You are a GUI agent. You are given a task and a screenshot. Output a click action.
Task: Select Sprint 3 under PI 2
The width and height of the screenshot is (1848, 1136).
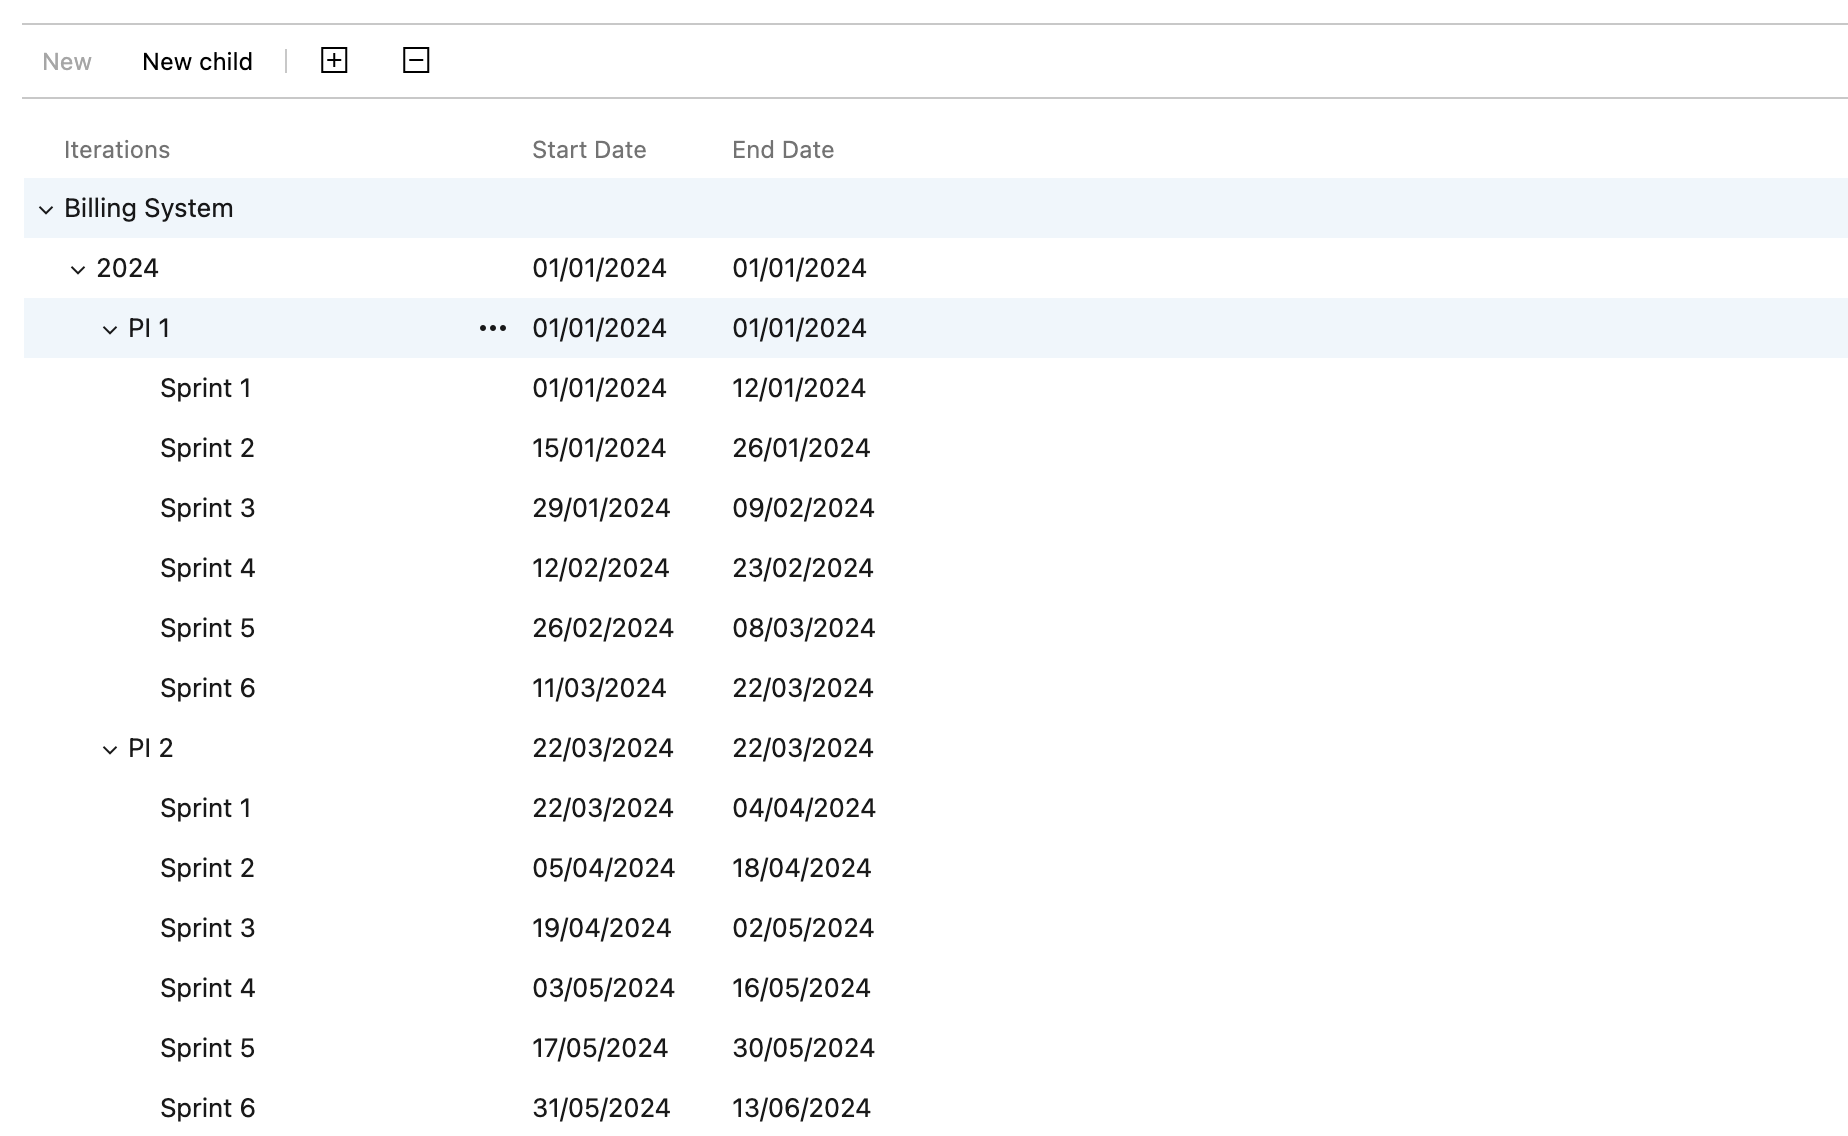(x=207, y=927)
